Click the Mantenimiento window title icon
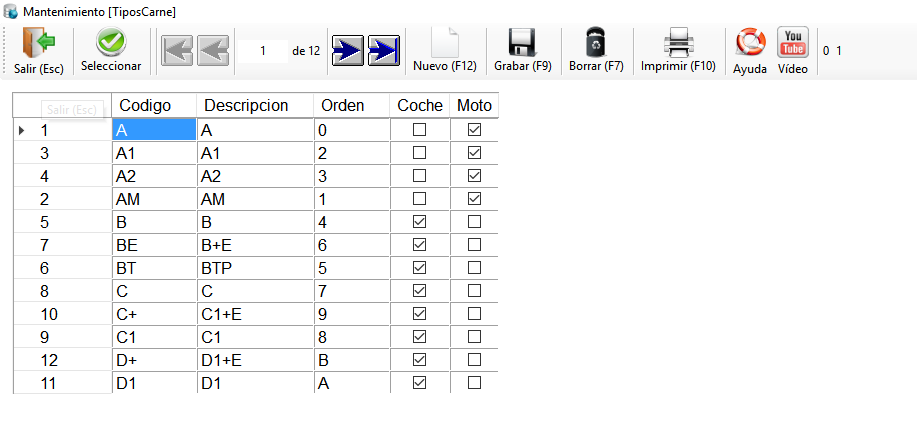Screen dimensions: 917x421 coord(10,11)
